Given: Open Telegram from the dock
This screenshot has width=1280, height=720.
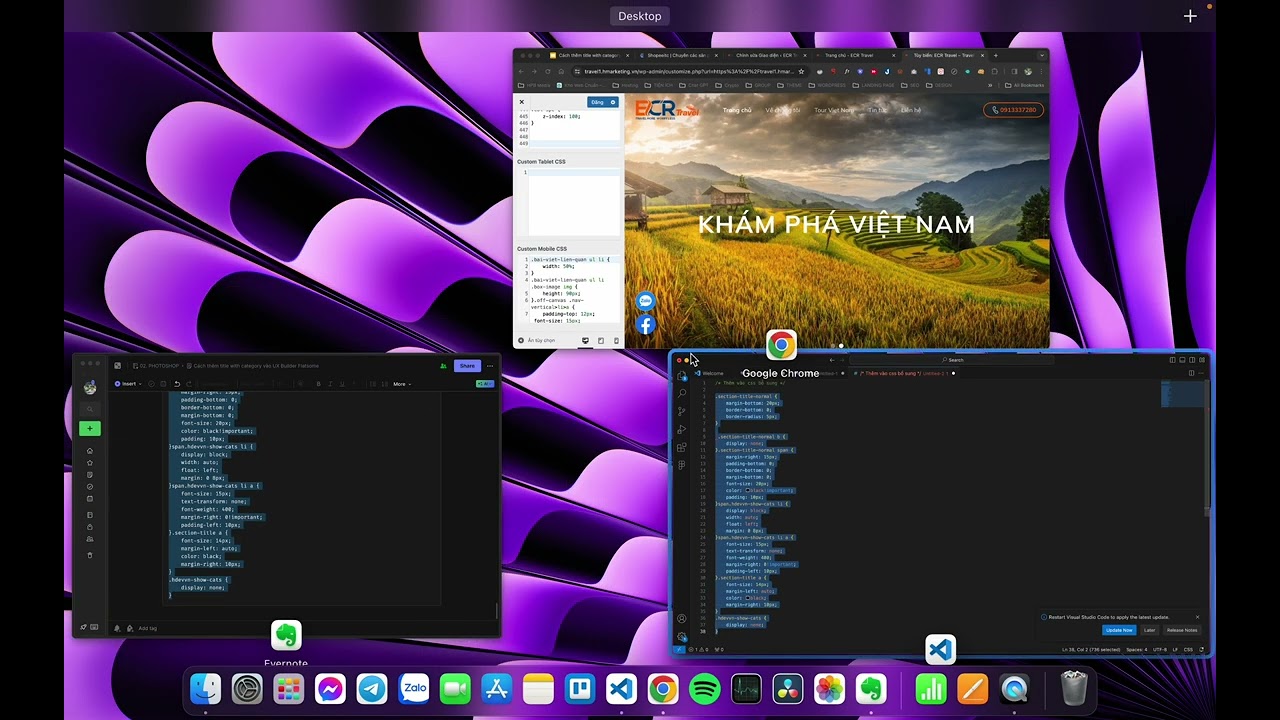Looking at the screenshot, I should 372,689.
